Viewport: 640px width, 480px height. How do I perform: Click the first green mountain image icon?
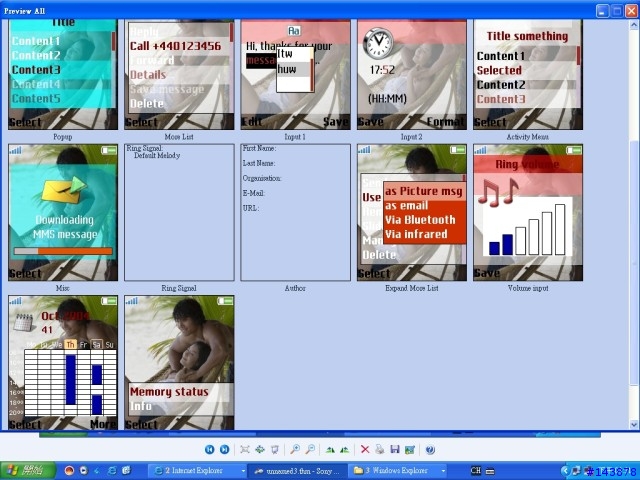[330, 450]
